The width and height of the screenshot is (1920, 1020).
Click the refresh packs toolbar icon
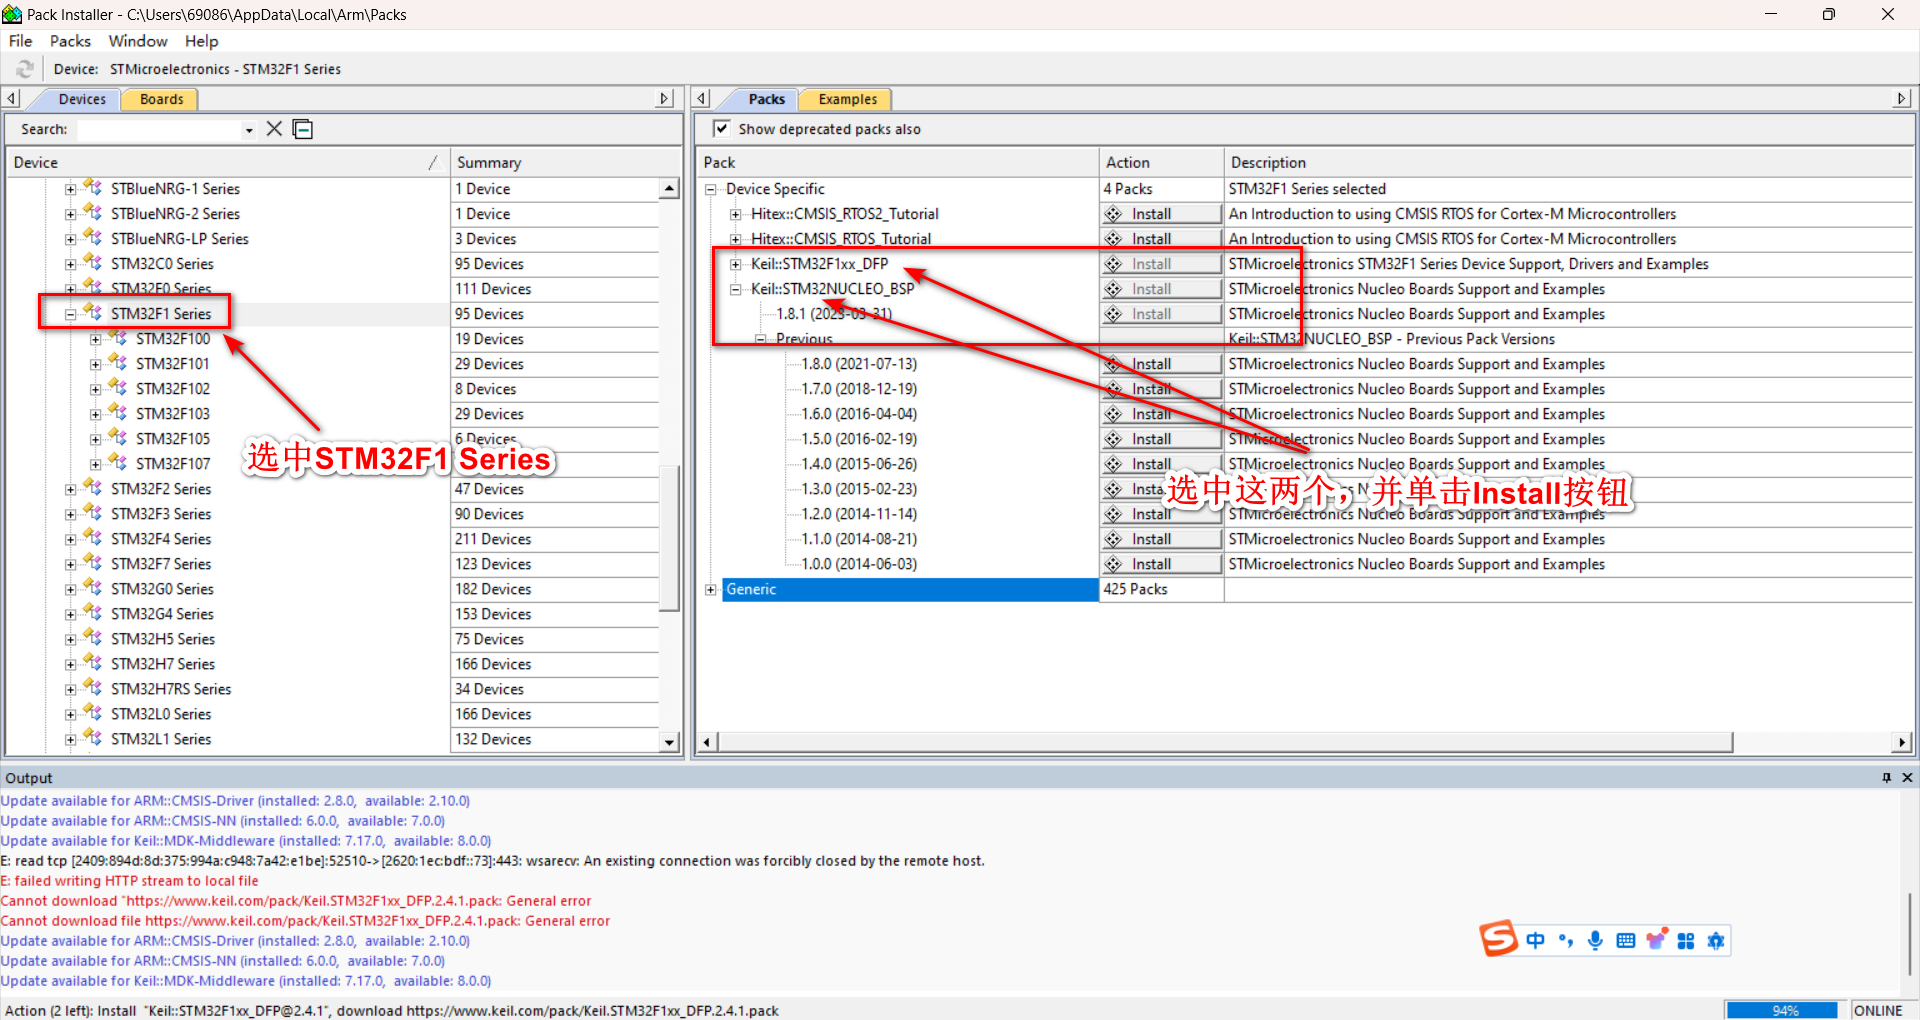[25, 68]
